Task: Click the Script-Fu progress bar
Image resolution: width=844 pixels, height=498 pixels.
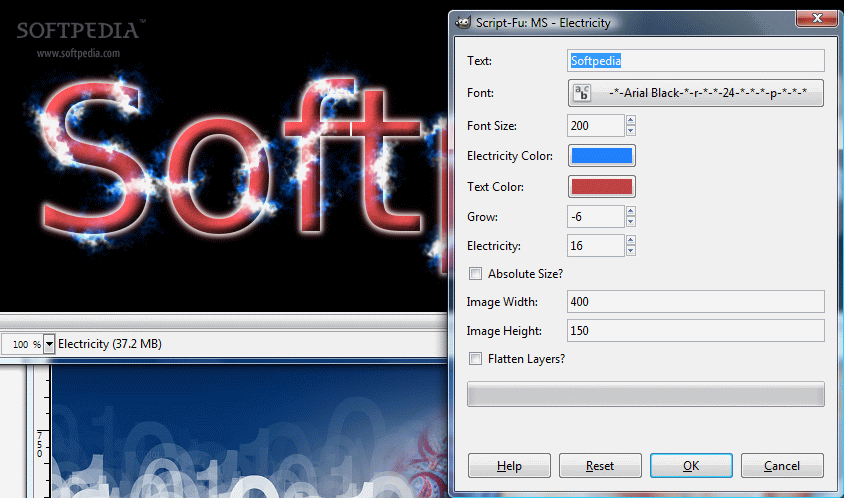Action: click(645, 394)
